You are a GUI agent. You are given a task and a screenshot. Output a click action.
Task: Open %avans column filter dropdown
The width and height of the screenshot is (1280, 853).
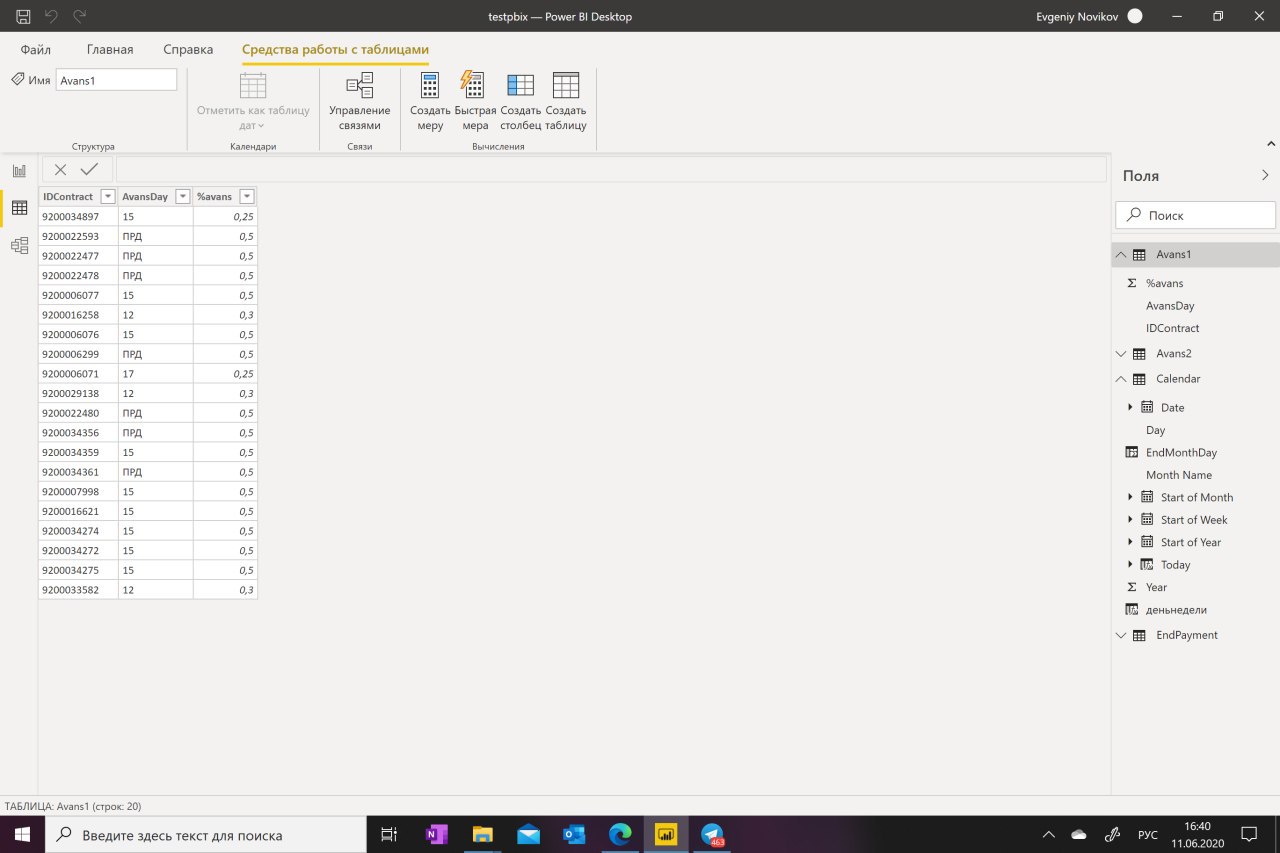point(247,197)
